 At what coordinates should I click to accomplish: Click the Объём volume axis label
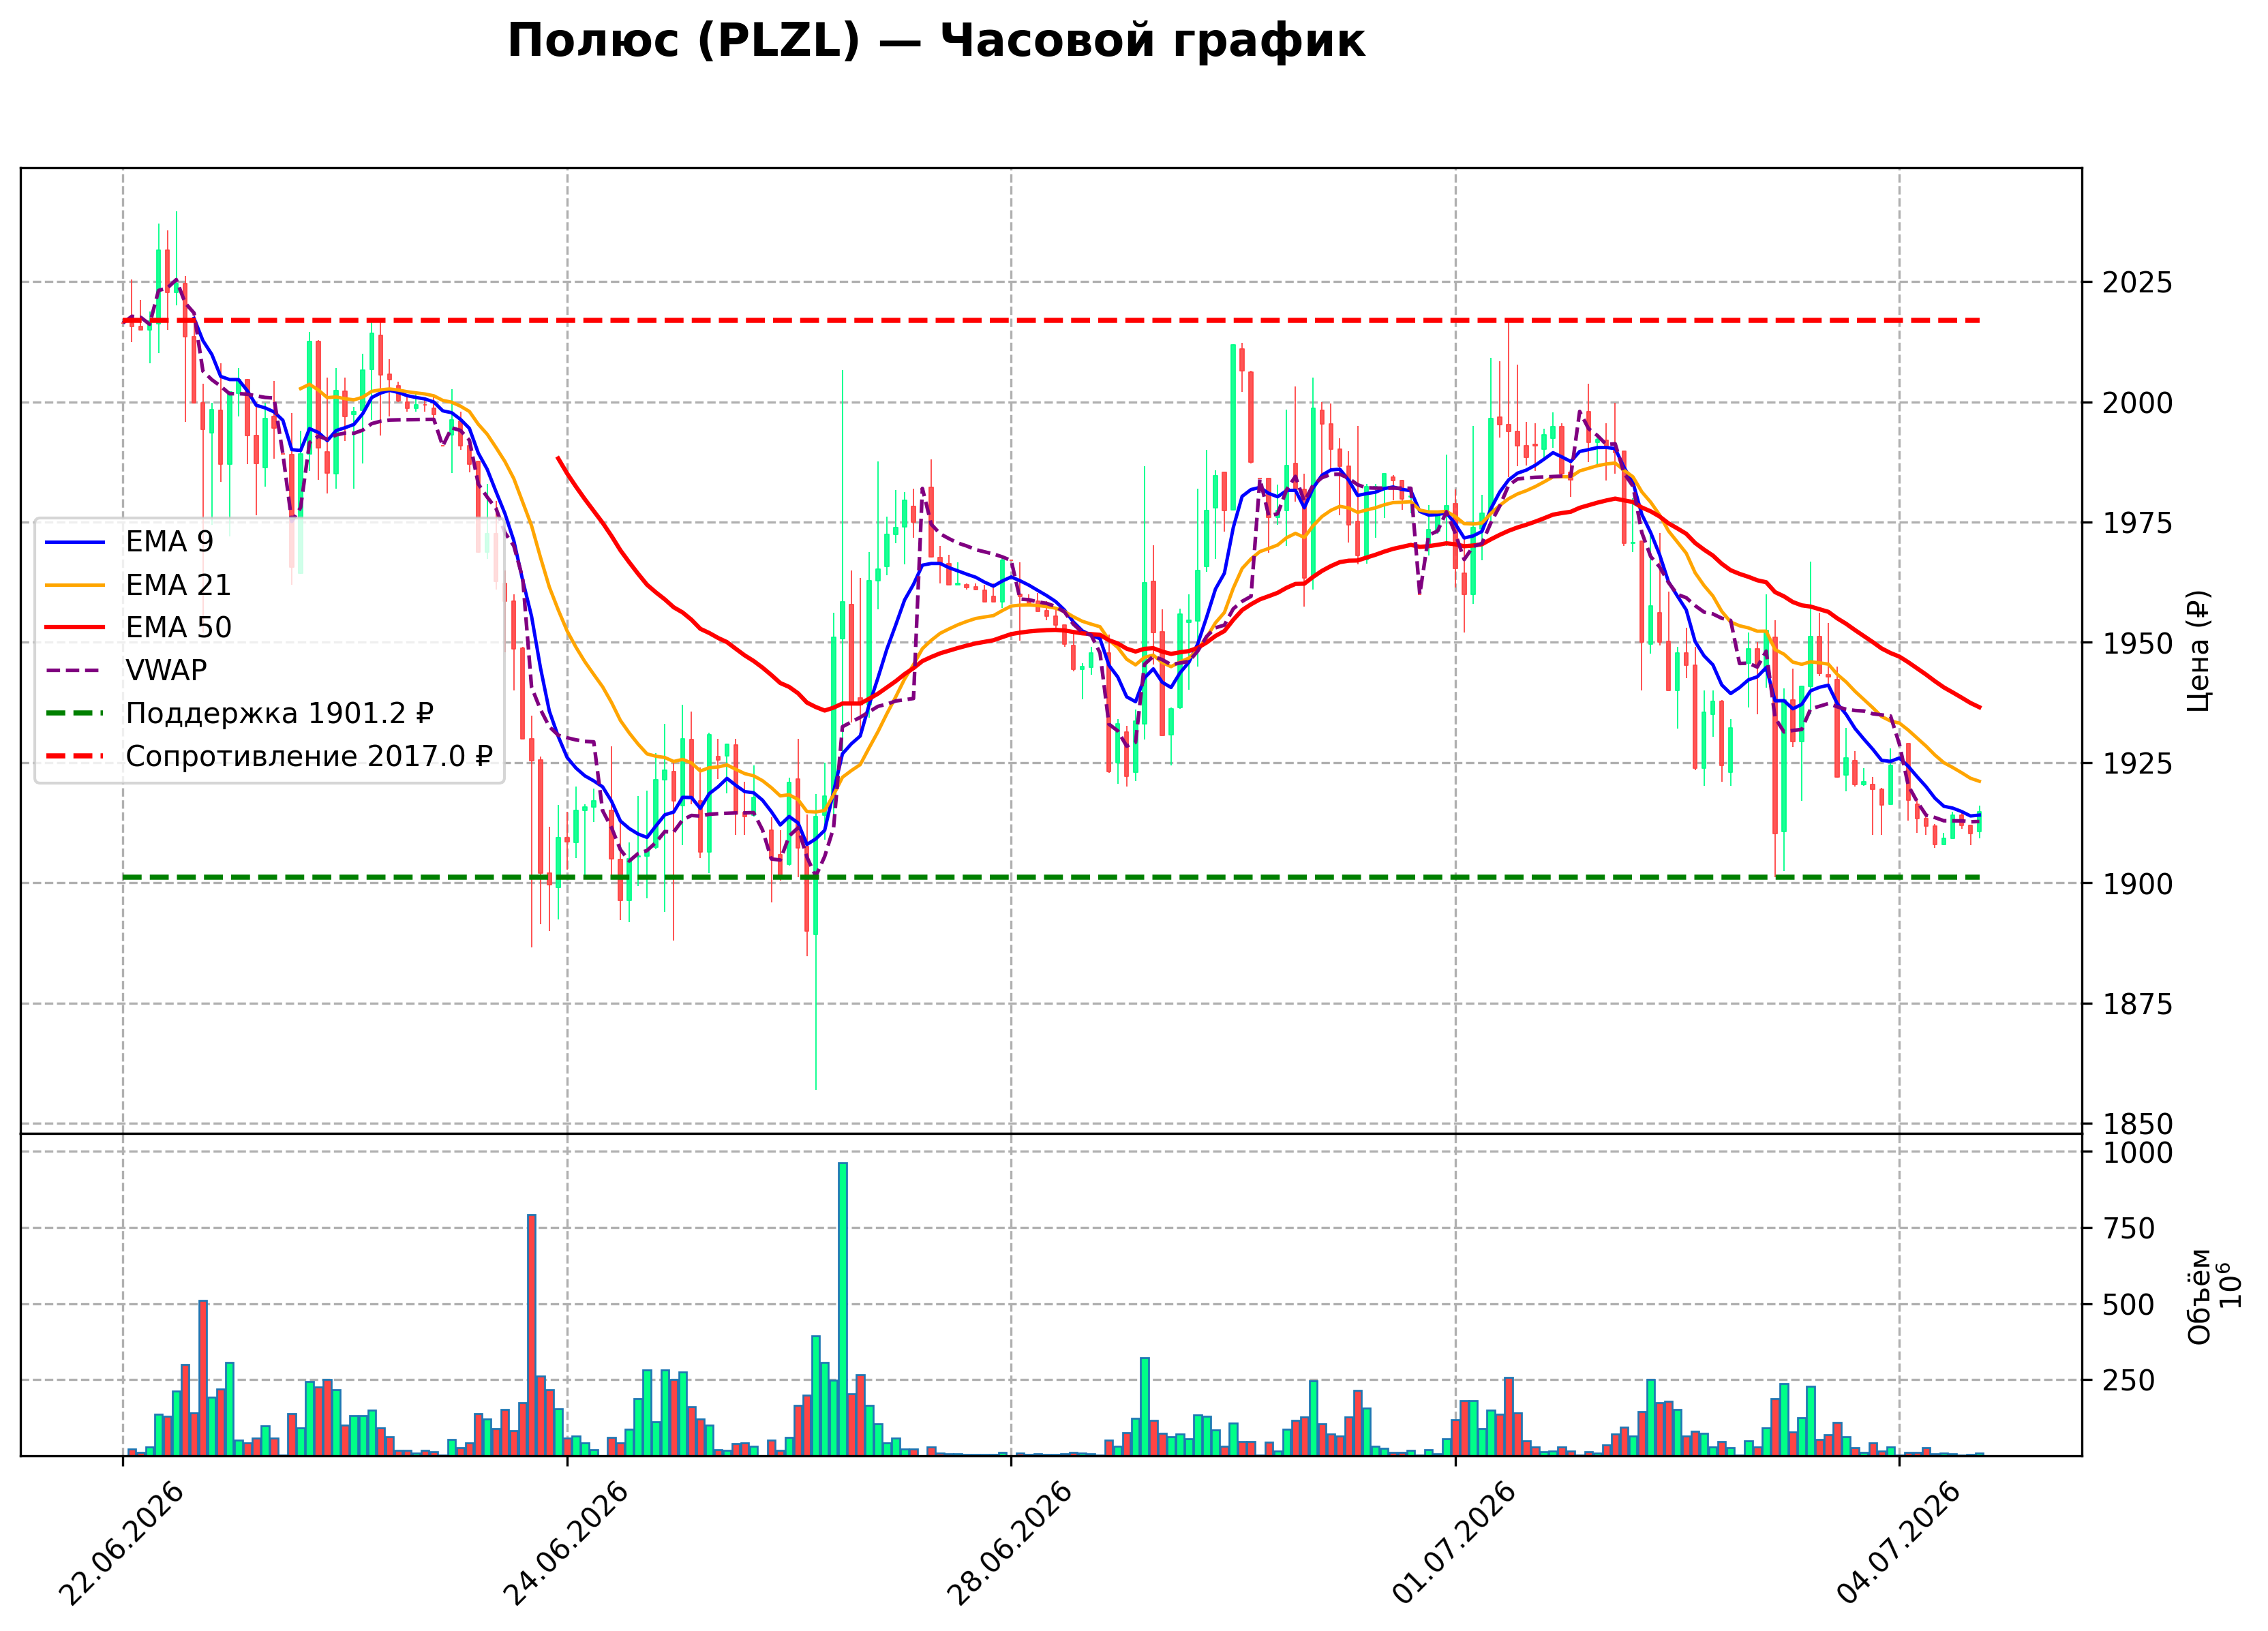point(2199,1296)
